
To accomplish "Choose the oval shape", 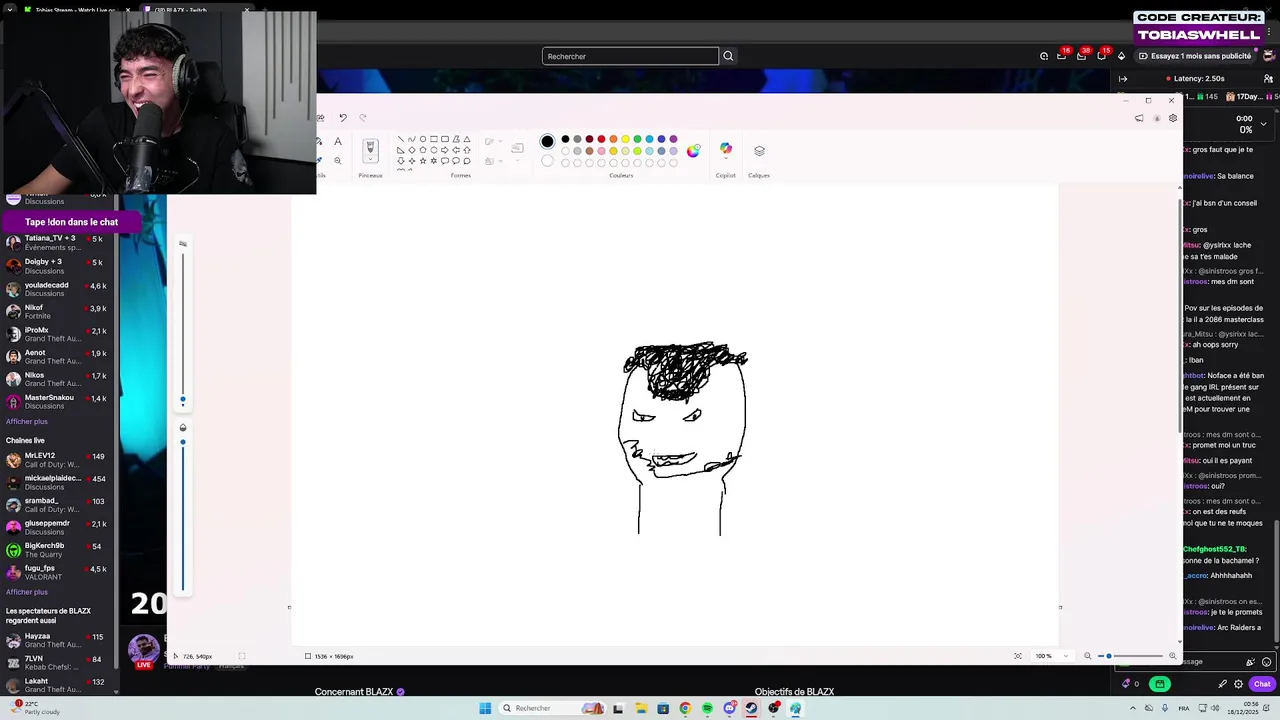I will 422,139.
